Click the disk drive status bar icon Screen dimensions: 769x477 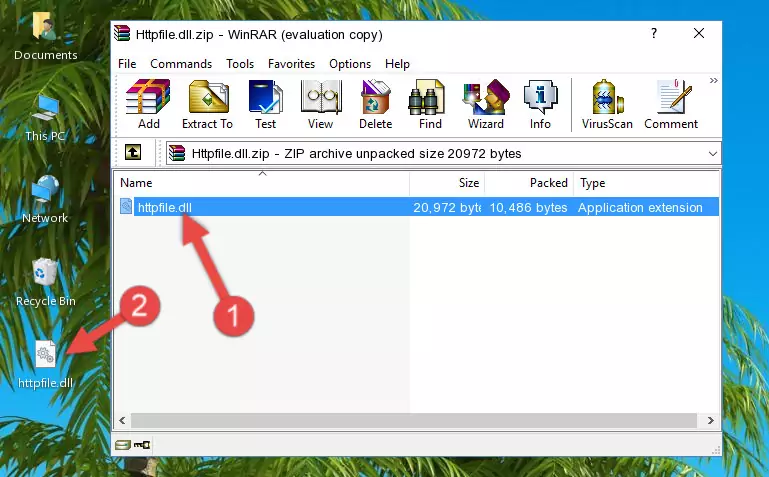123,445
